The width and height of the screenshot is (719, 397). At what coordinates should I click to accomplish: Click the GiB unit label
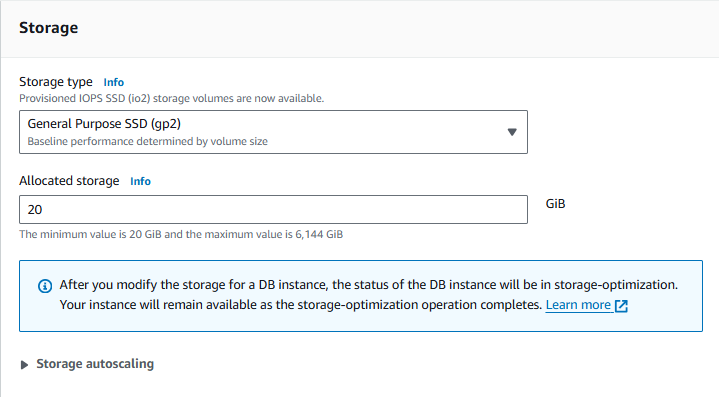pyautogui.click(x=555, y=204)
